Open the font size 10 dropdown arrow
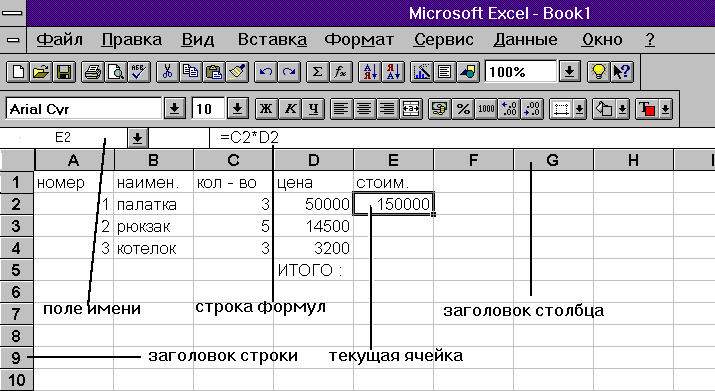Image resolution: width=715 pixels, height=391 pixels. pos(237,109)
